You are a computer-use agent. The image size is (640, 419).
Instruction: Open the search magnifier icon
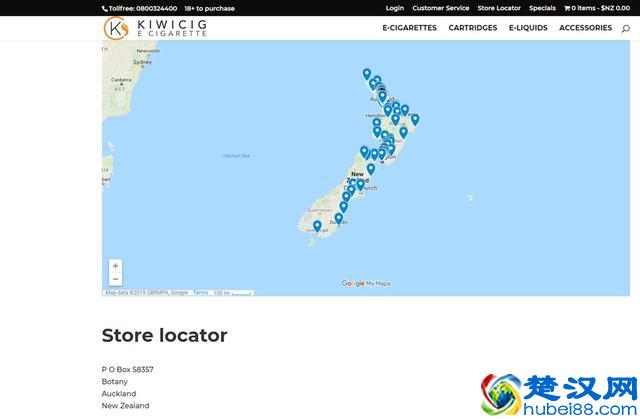pyautogui.click(x=626, y=28)
